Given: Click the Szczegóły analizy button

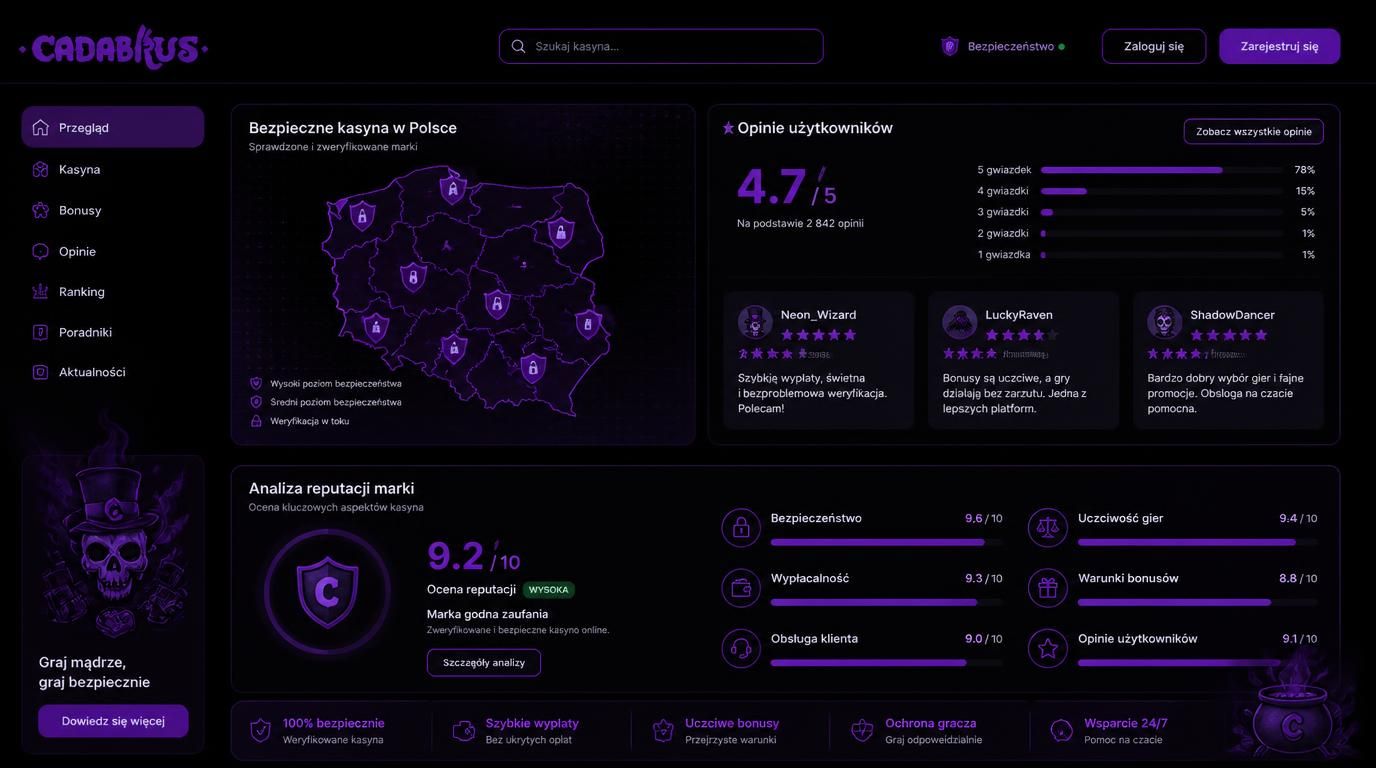Looking at the screenshot, I should click(x=484, y=662).
